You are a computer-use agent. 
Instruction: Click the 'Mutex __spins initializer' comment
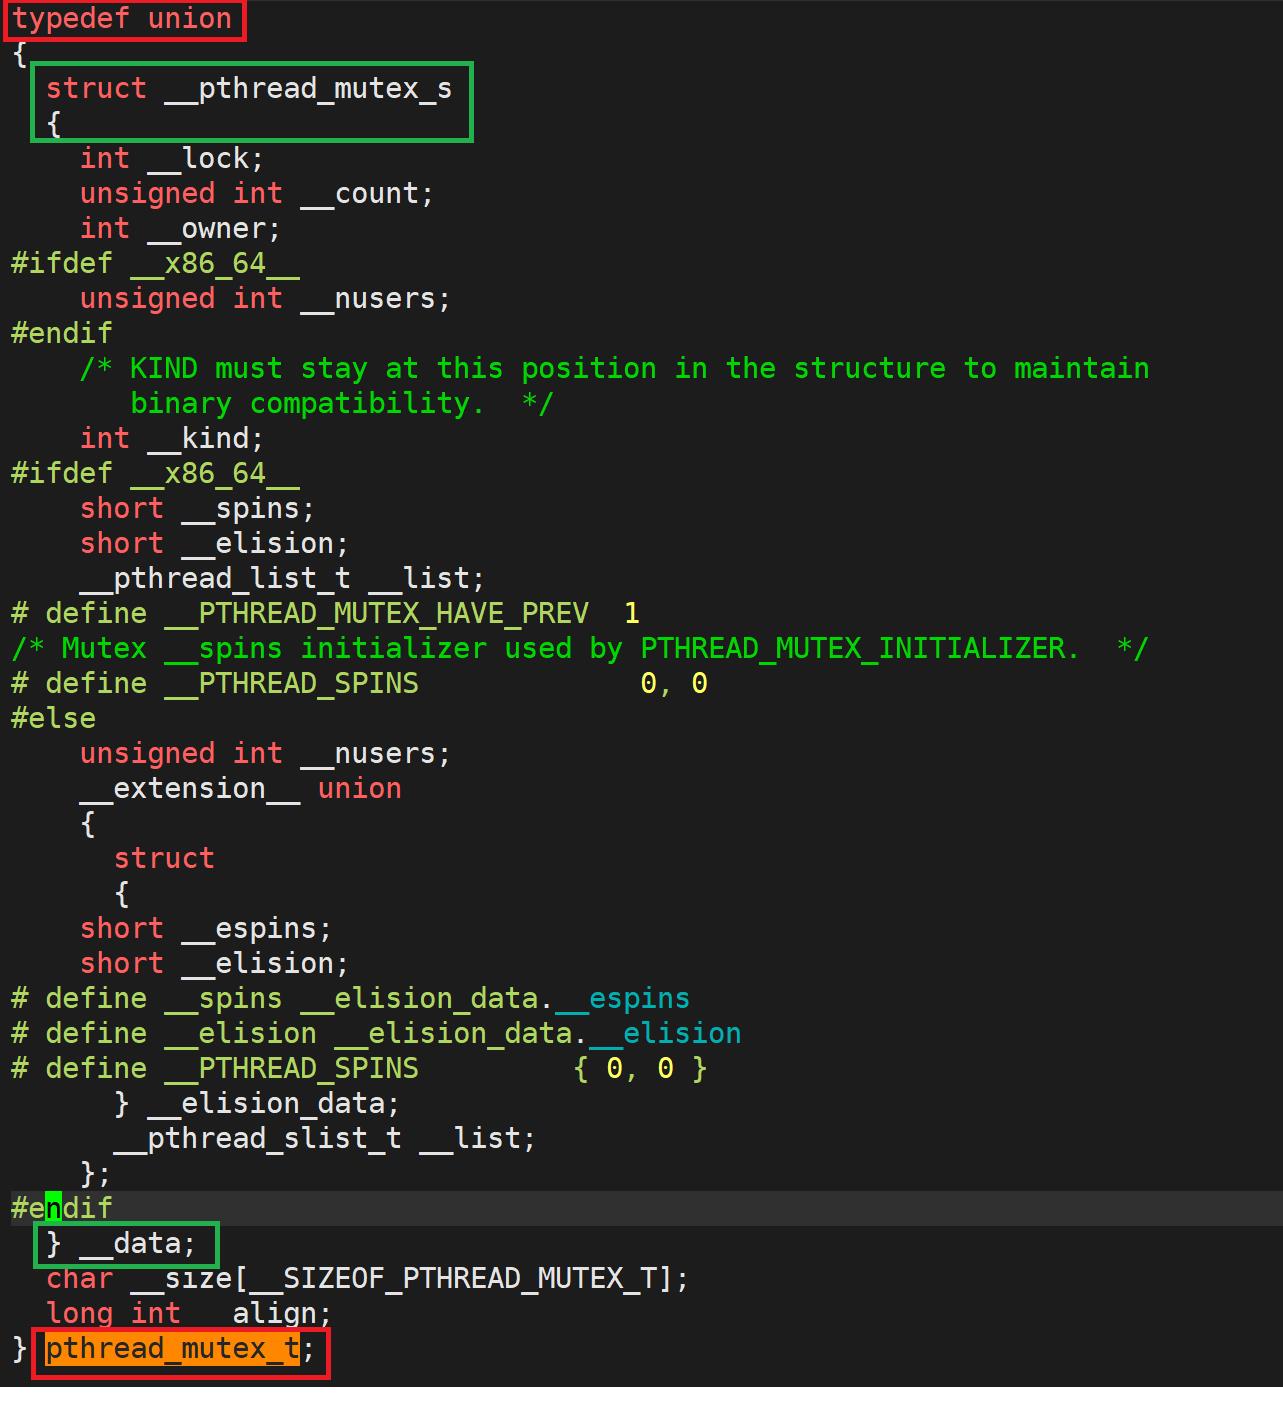pos(580,649)
